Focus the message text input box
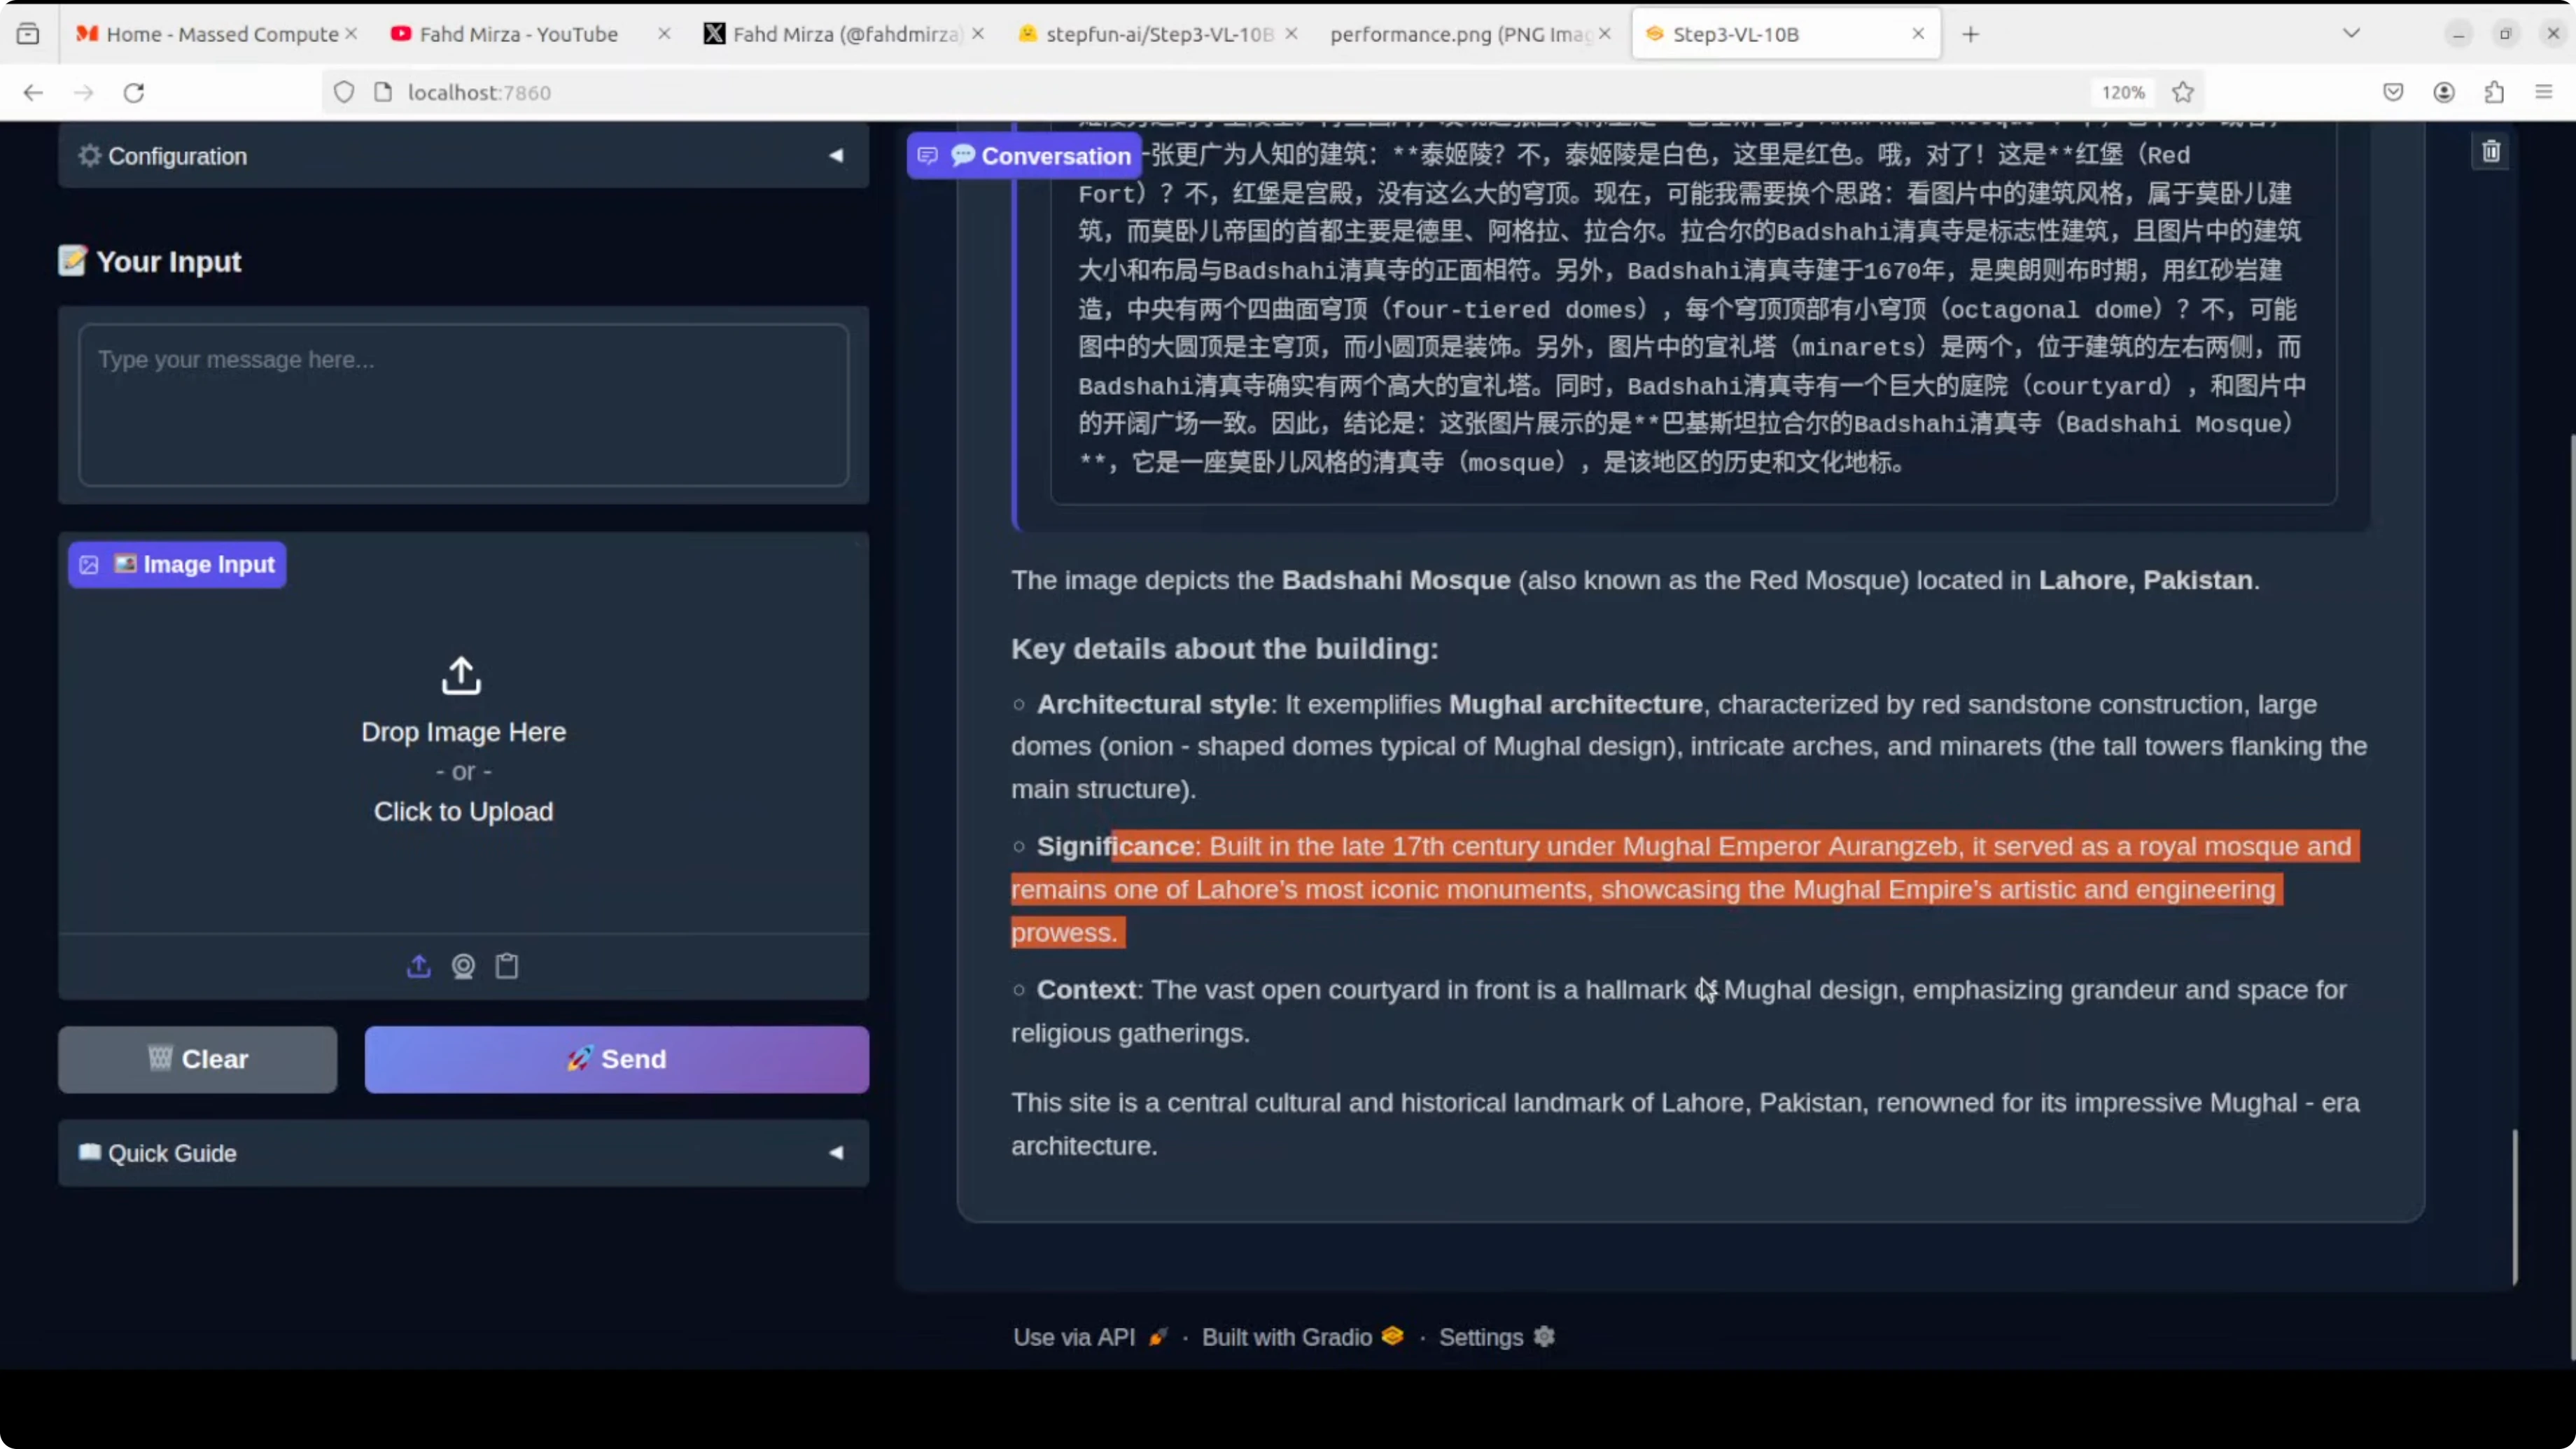Image resolution: width=2576 pixels, height=1449 pixels. click(x=463, y=405)
